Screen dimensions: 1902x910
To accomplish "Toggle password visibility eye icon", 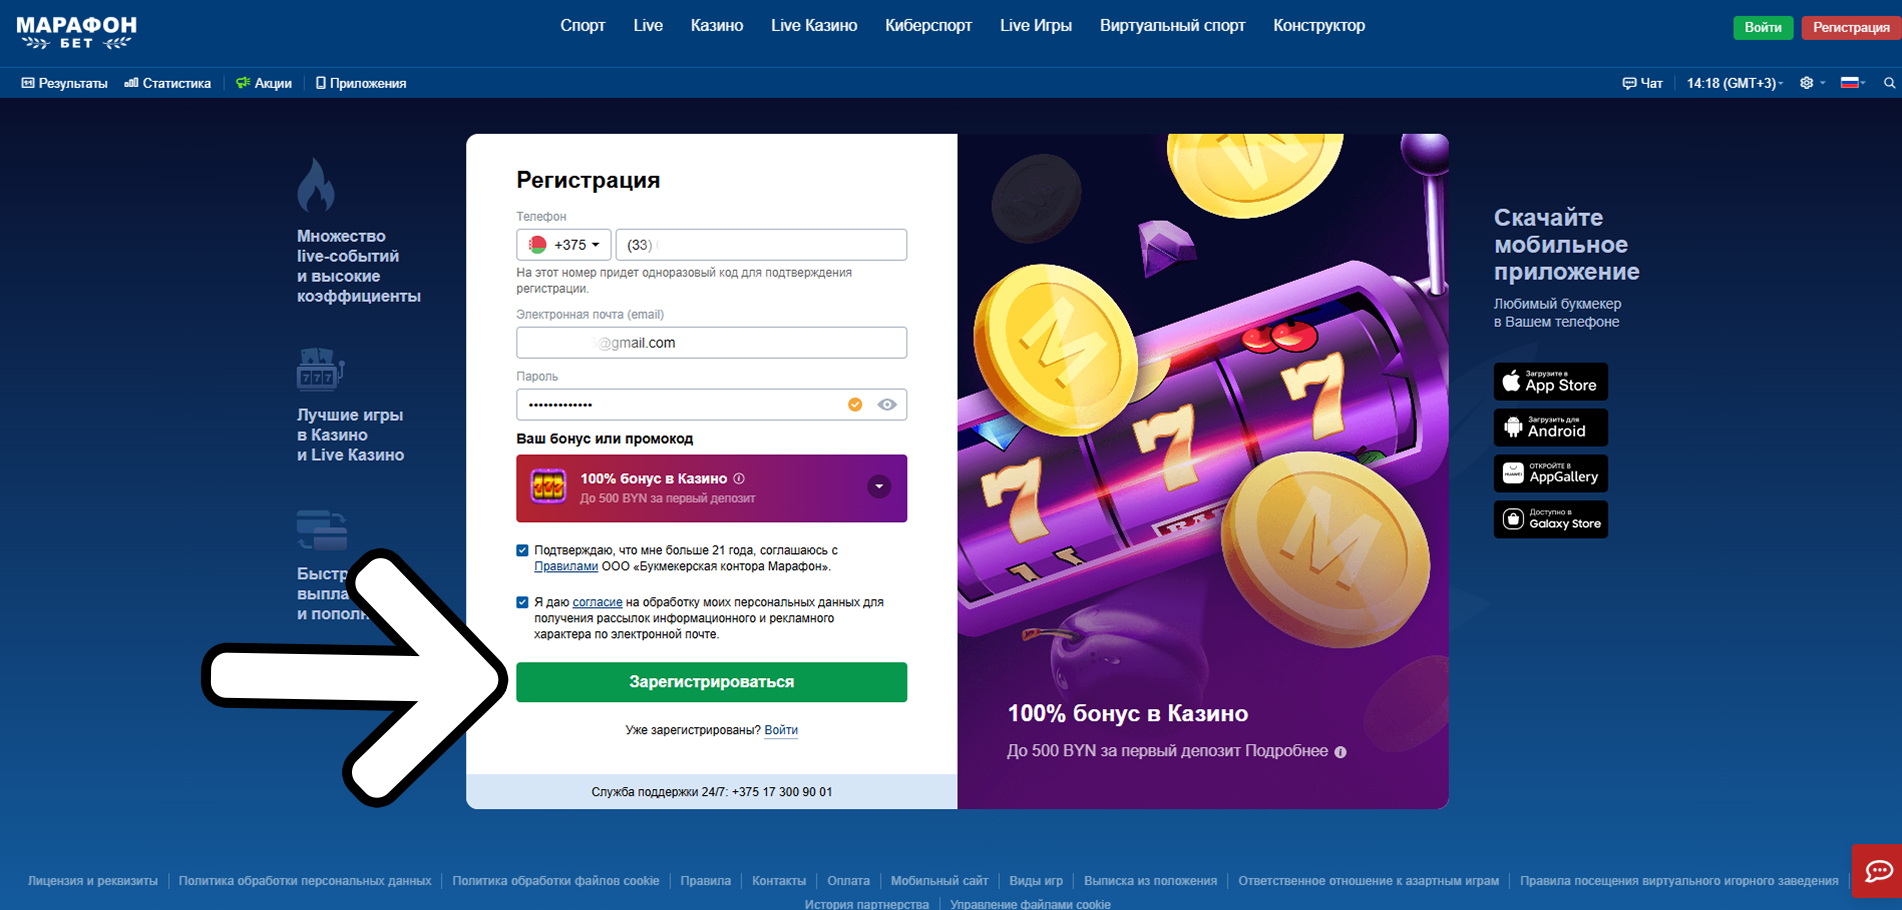I will point(887,405).
